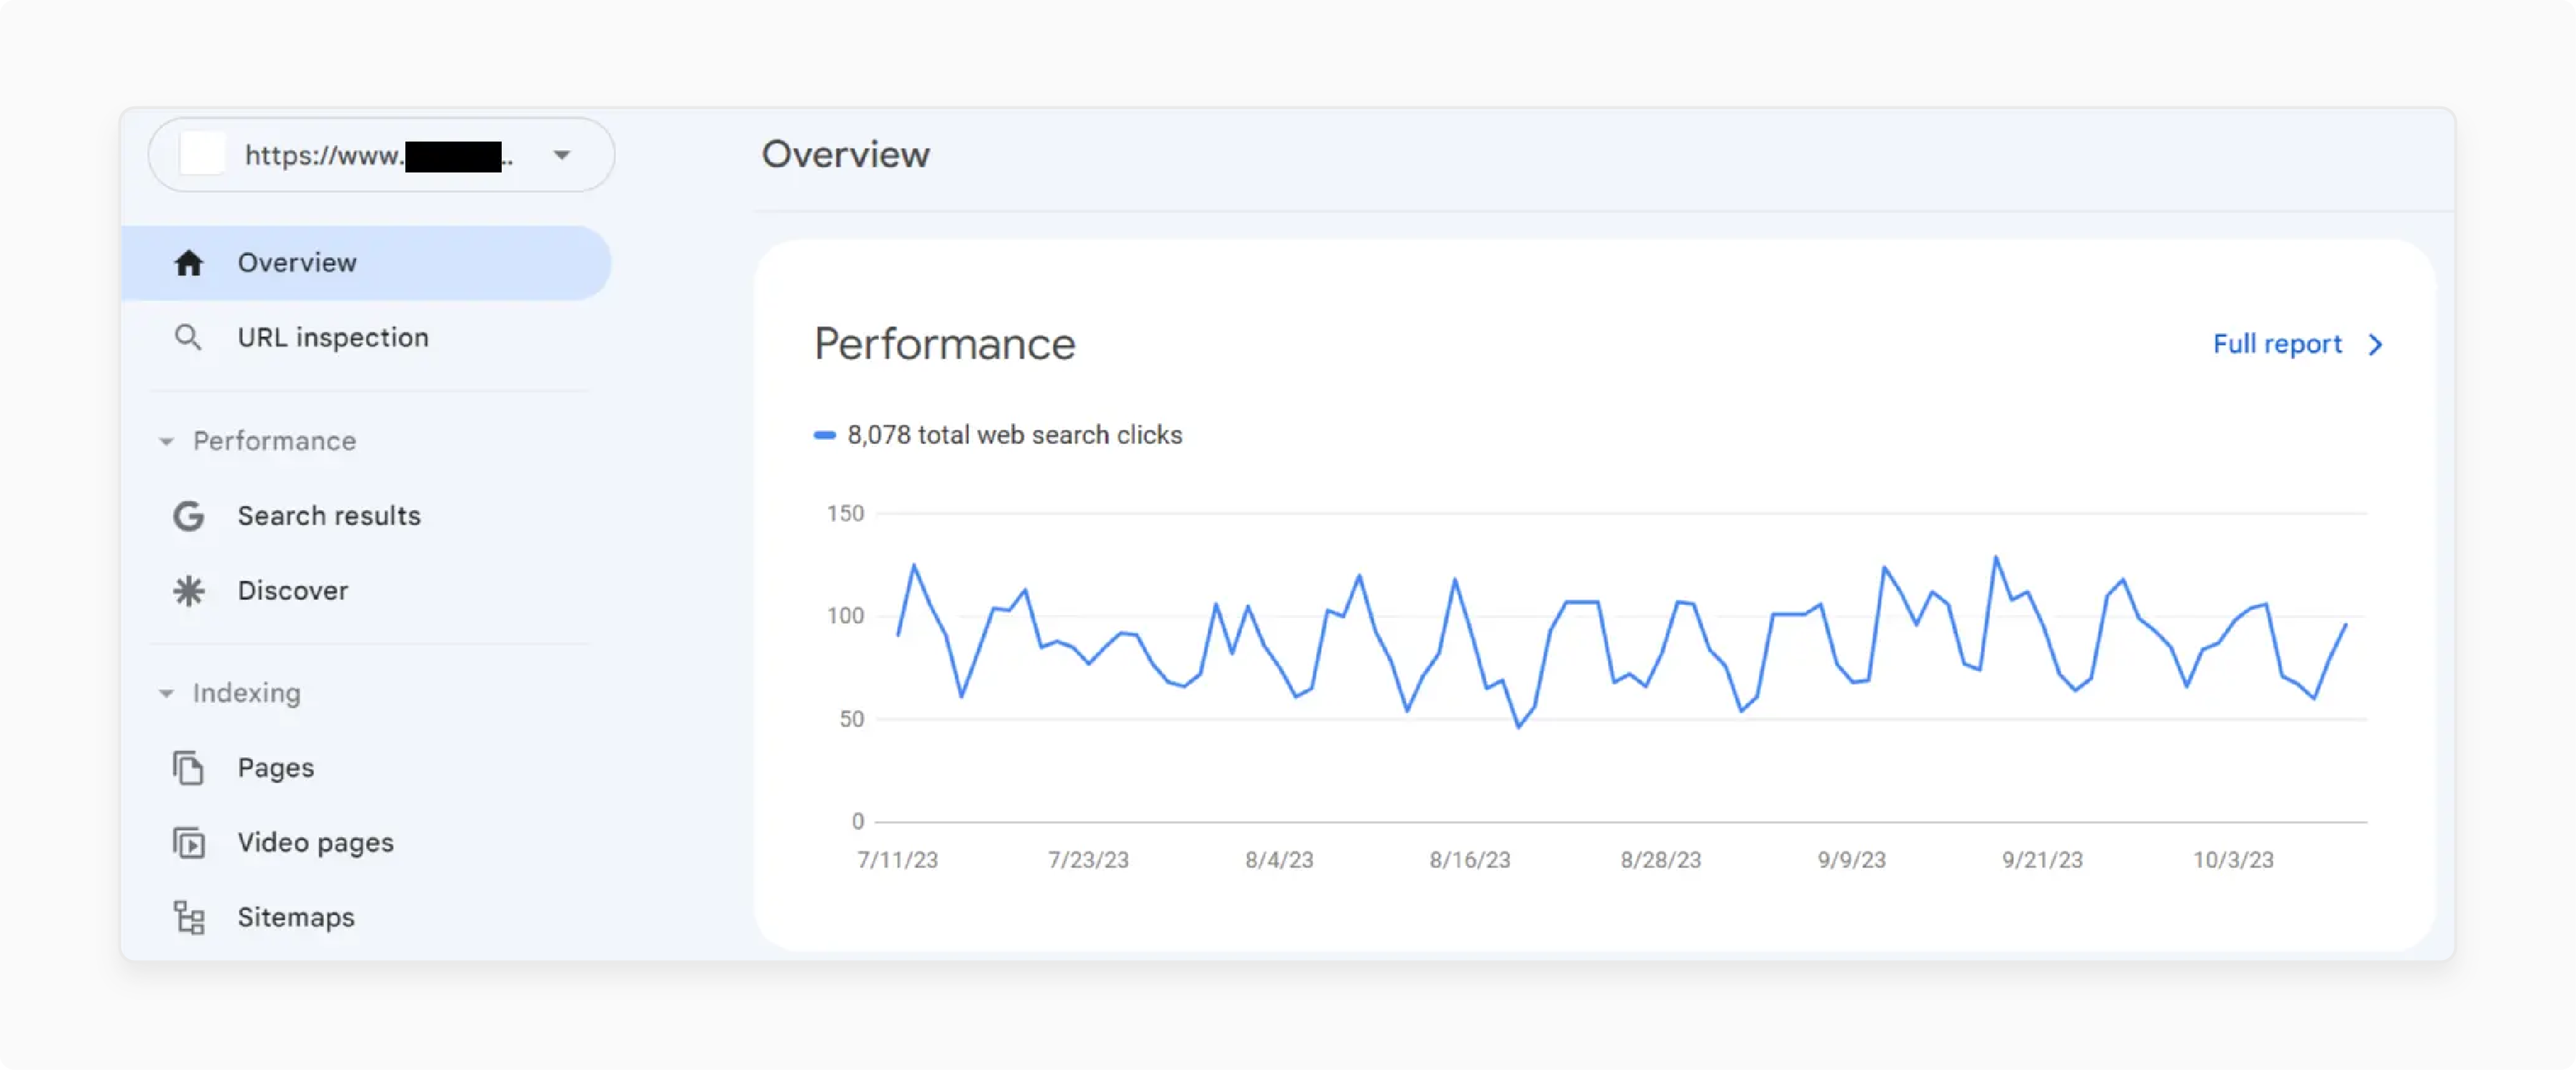Click the Sitemaps tree icon

[x=188, y=918]
